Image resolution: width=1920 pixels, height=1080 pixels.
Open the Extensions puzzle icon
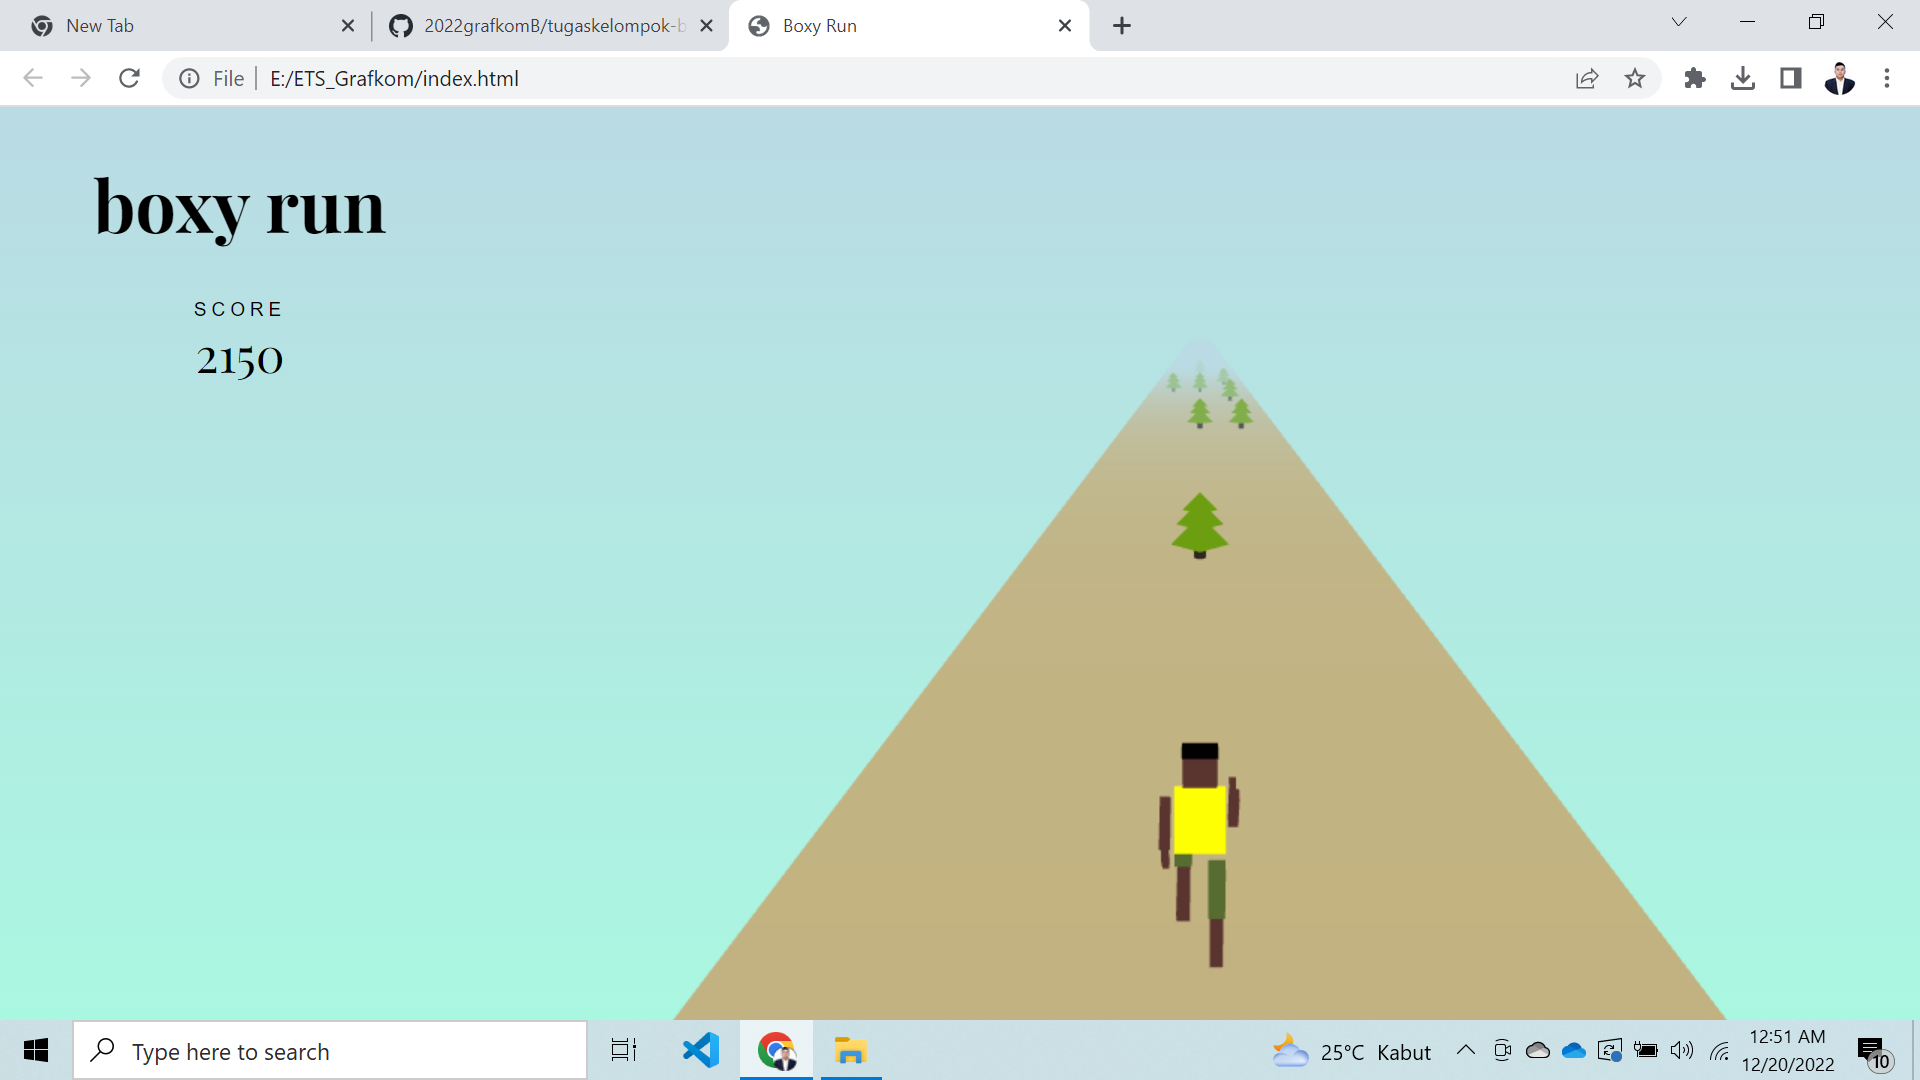[1694, 78]
